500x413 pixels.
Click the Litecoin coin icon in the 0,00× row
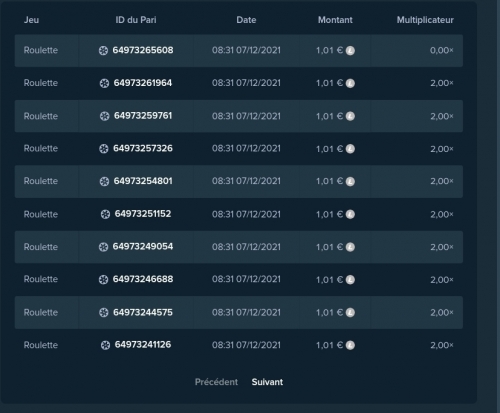(350, 51)
